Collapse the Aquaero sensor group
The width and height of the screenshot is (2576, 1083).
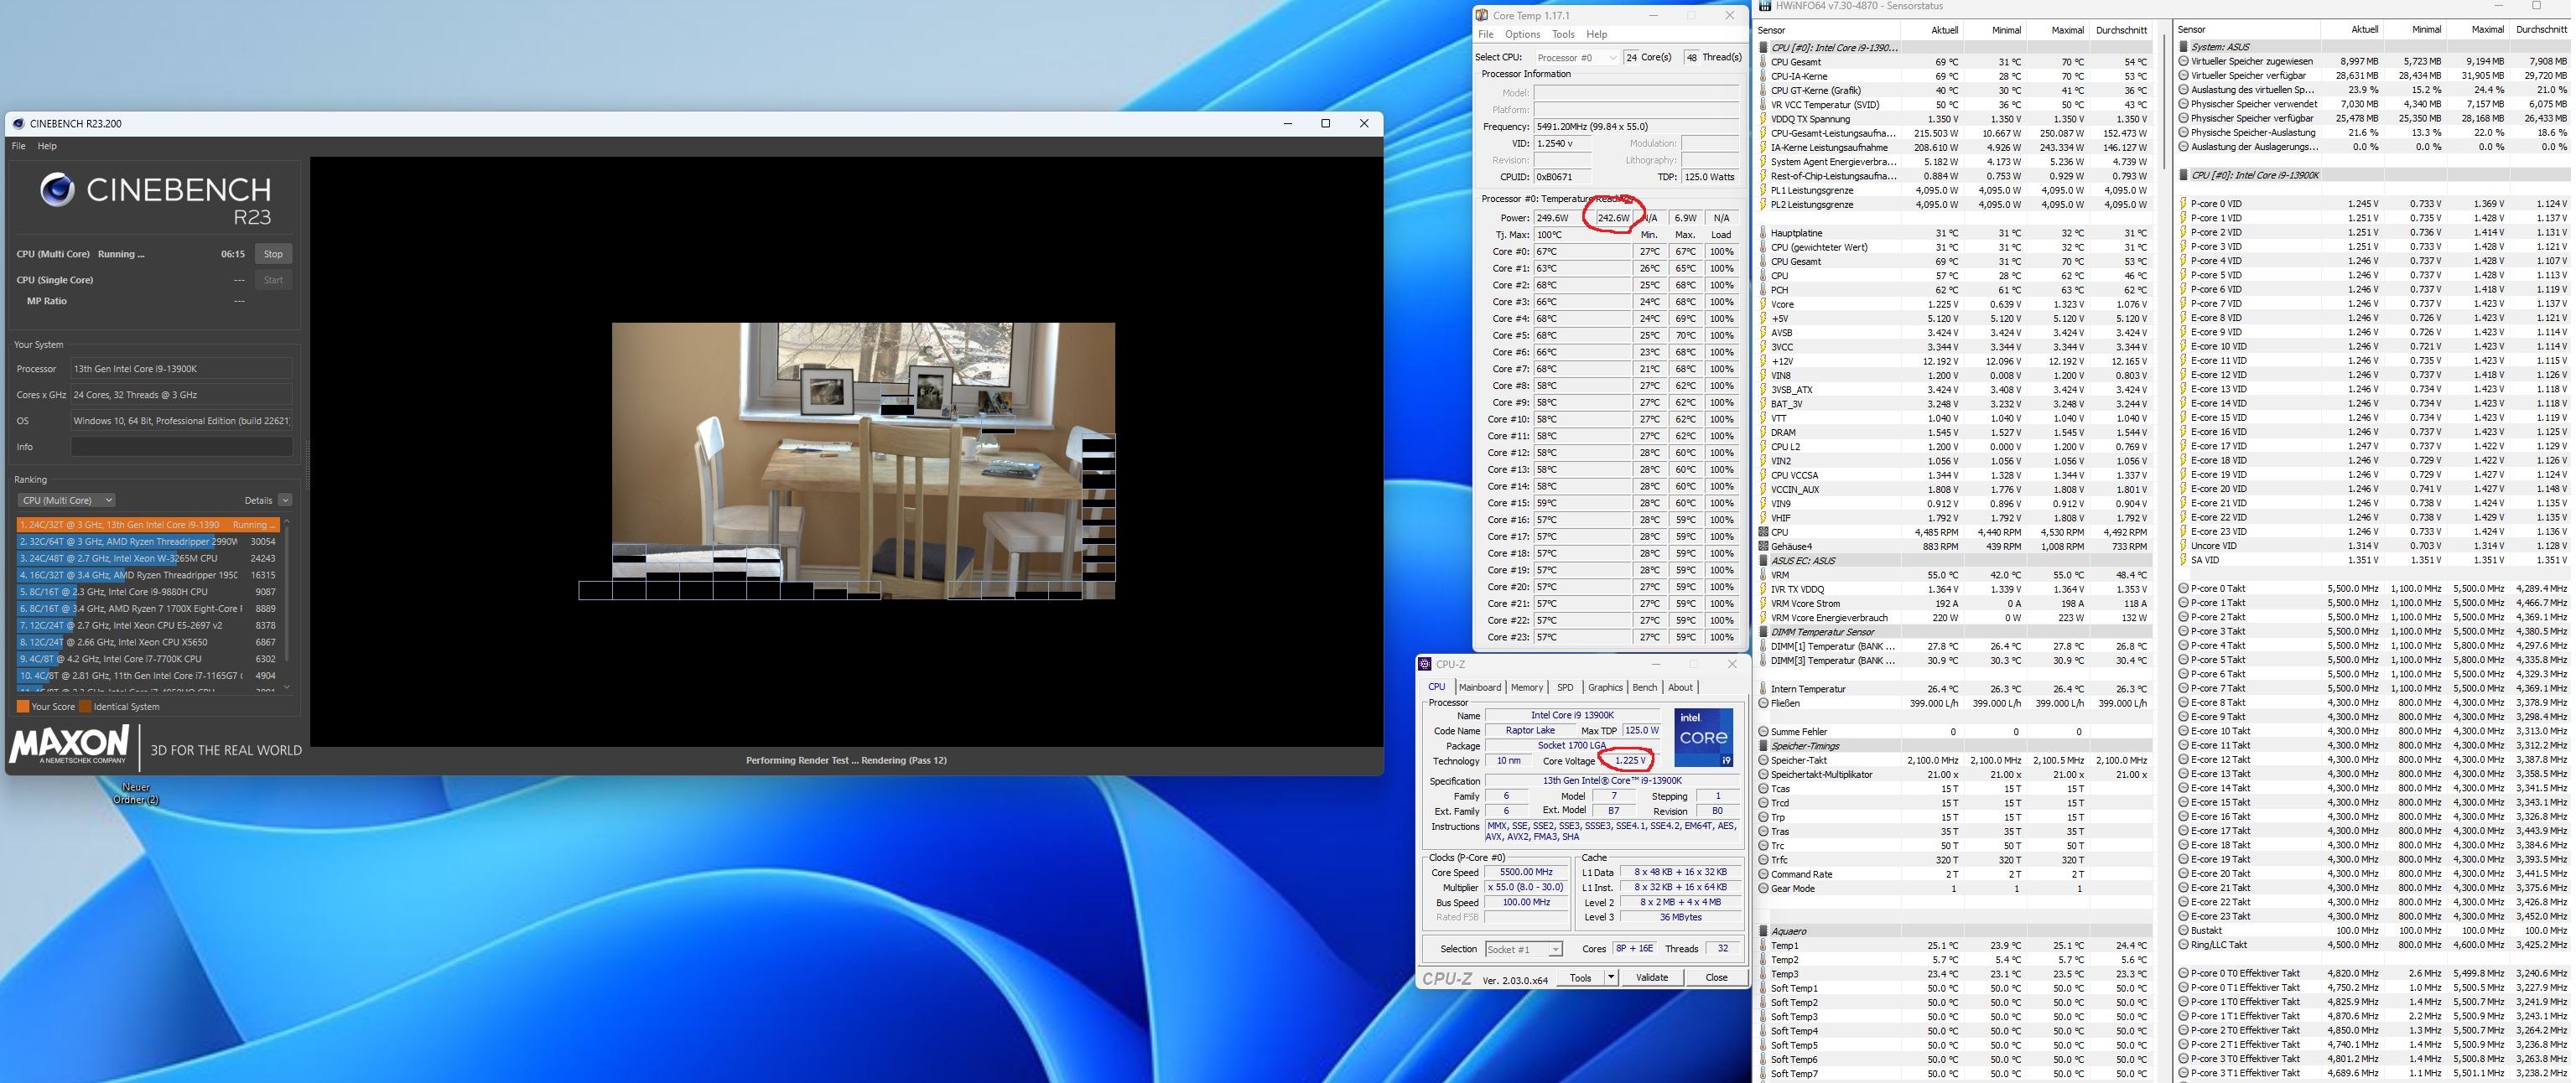coord(1763,931)
